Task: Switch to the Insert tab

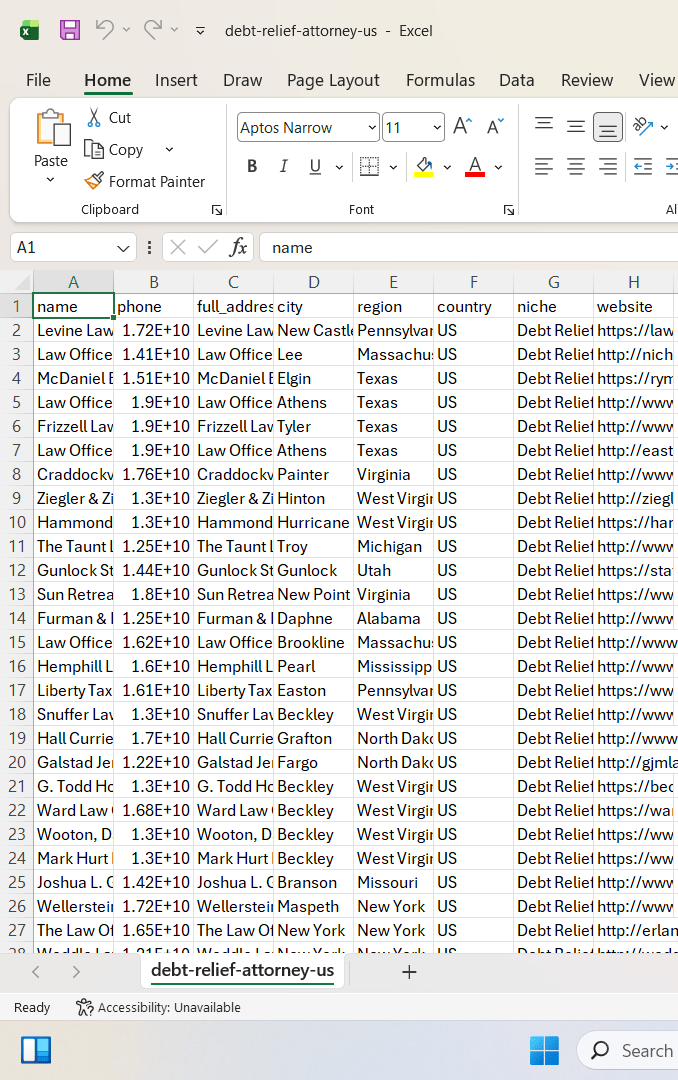Action: tap(176, 80)
